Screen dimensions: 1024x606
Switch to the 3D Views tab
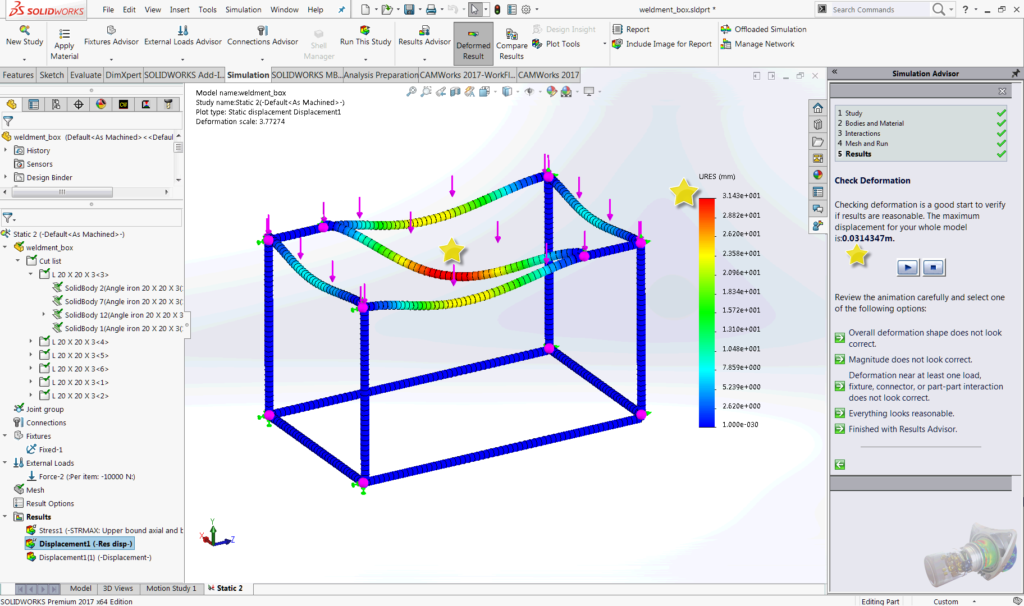[118, 588]
